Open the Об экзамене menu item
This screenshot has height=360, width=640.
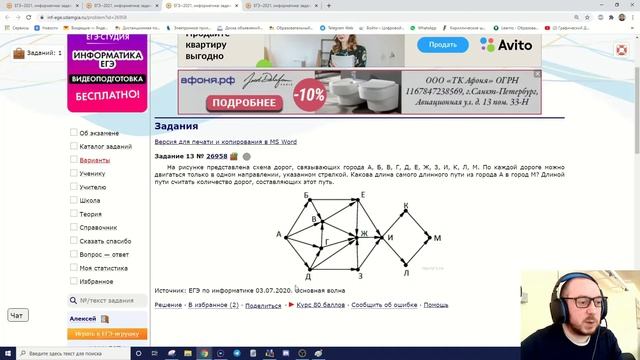coord(99,133)
